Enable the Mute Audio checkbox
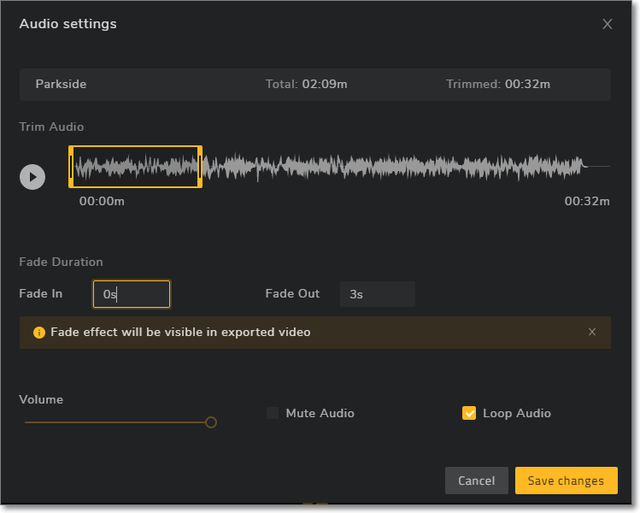640x513 pixels. click(x=273, y=413)
